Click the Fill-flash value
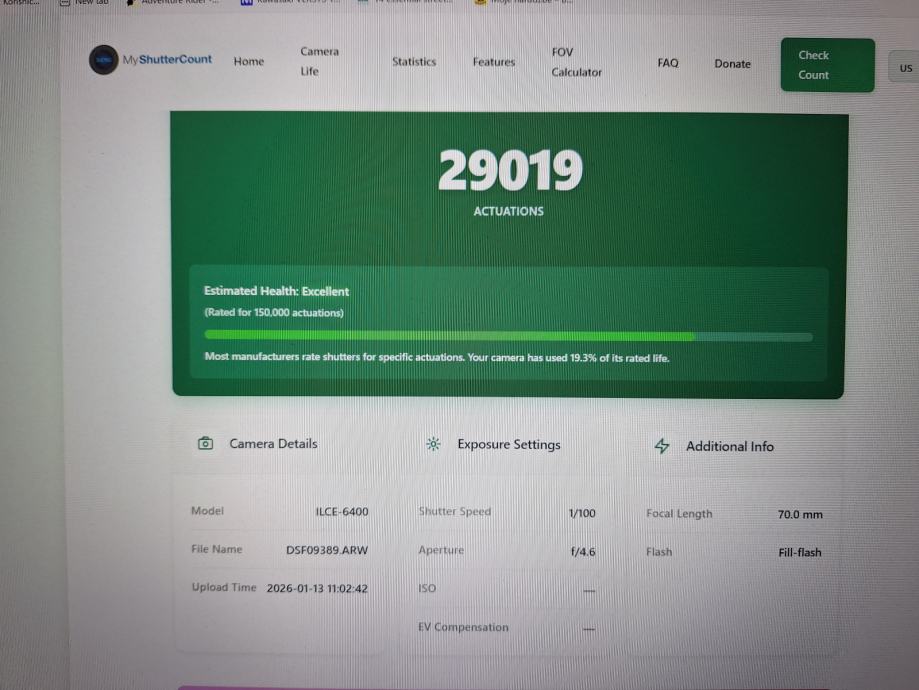Viewport: 919px width, 690px height. [x=799, y=552]
